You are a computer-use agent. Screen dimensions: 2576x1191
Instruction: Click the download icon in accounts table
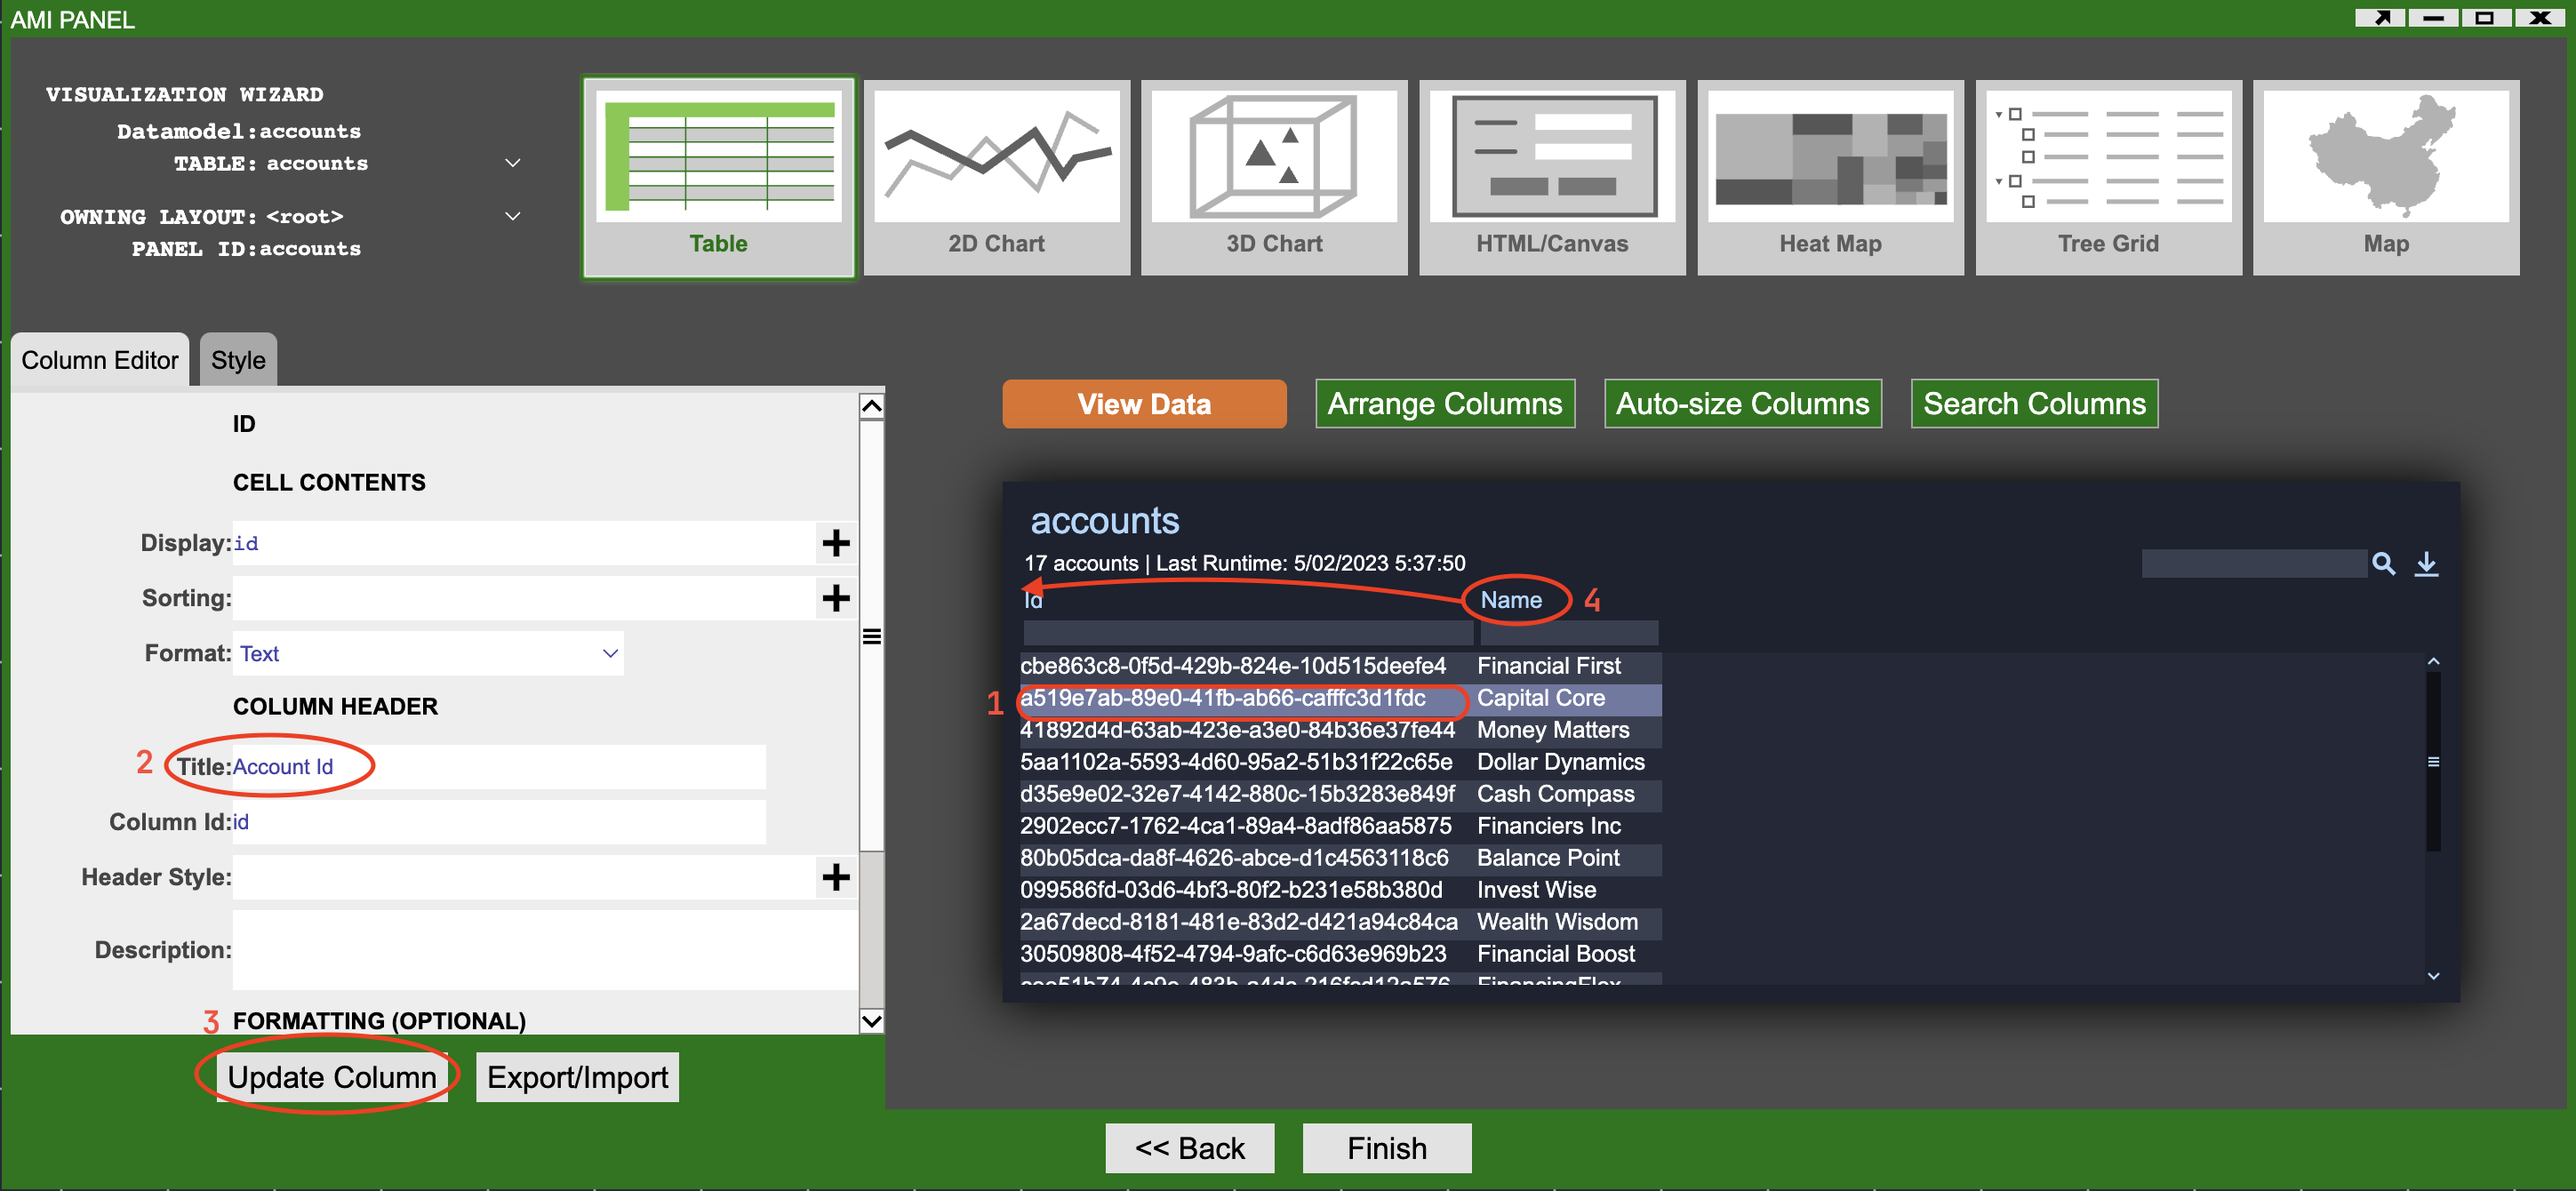(2426, 564)
